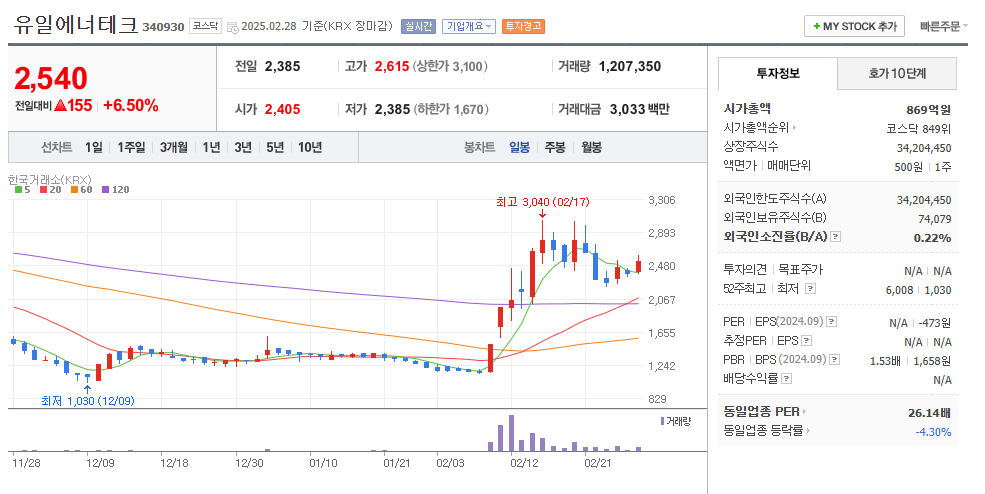The height and width of the screenshot is (494, 985).
Task: Click the 외국인보유주식수 value 74,079
Action: (x=935, y=219)
